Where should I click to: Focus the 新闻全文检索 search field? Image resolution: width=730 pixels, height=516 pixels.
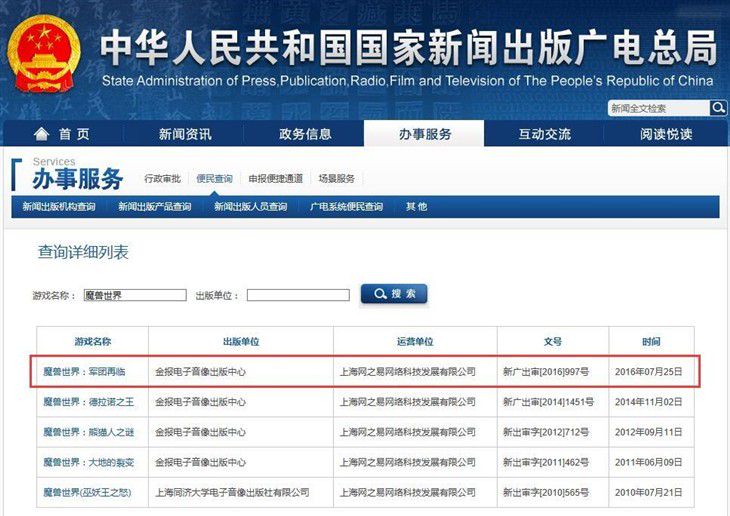(658, 109)
